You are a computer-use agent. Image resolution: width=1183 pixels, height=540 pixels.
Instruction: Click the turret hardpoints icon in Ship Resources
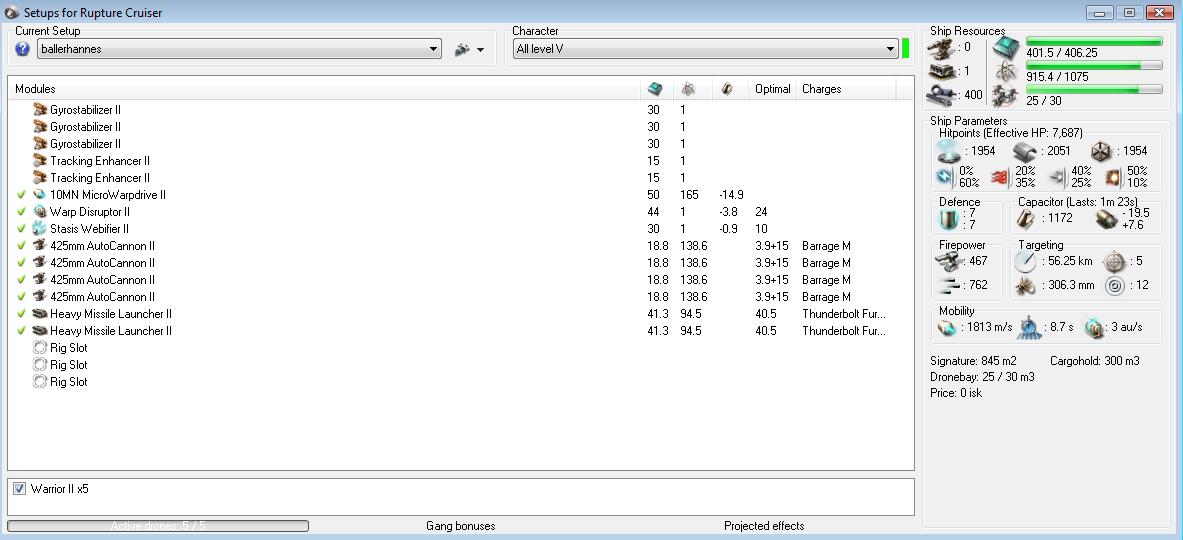[943, 47]
